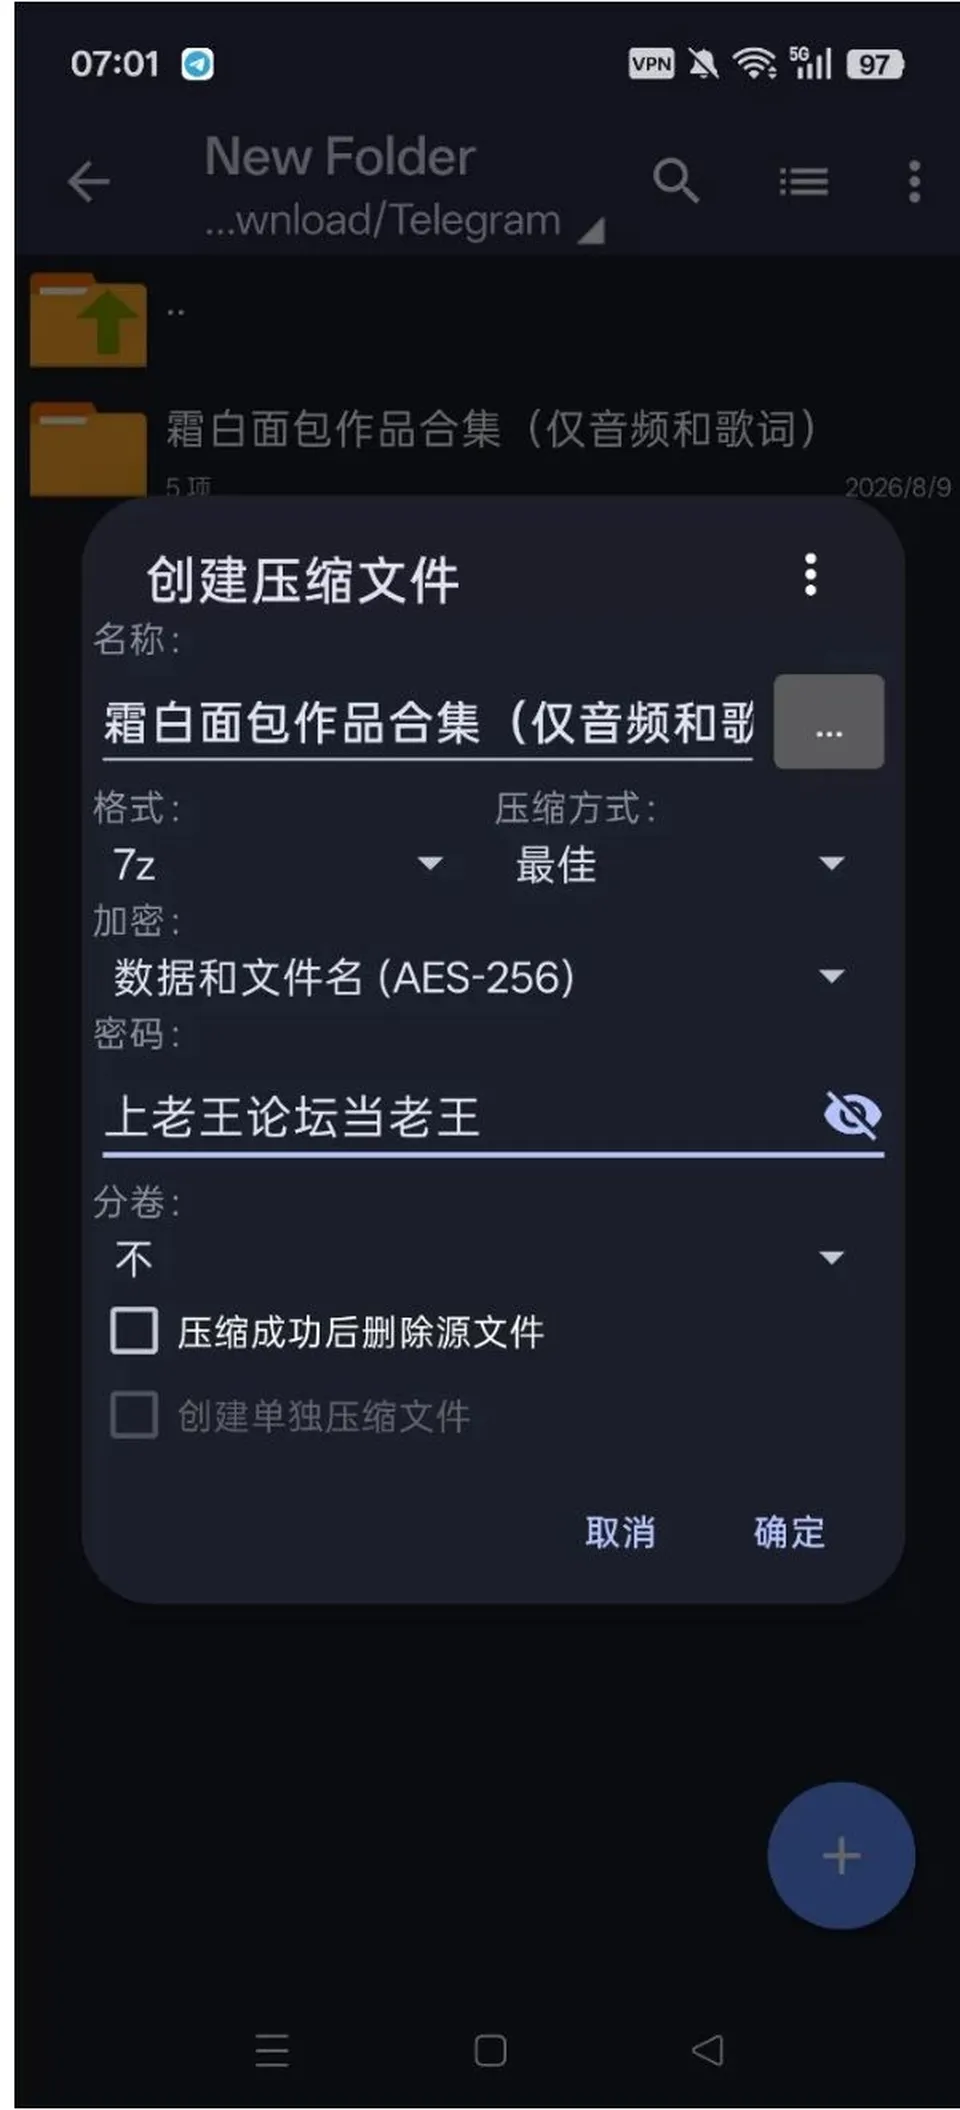
Task: Open dialog's three-dot options menu
Action: [x=811, y=575]
